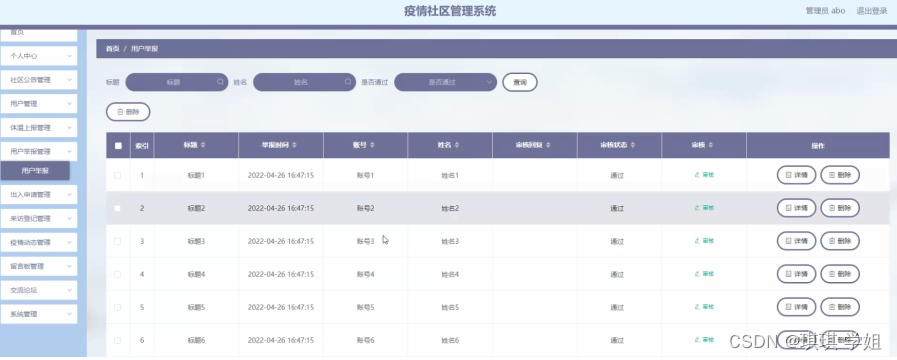Sort by the 审核 column arrows
Image resolution: width=897 pixels, height=360 pixels.
click(x=711, y=145)
